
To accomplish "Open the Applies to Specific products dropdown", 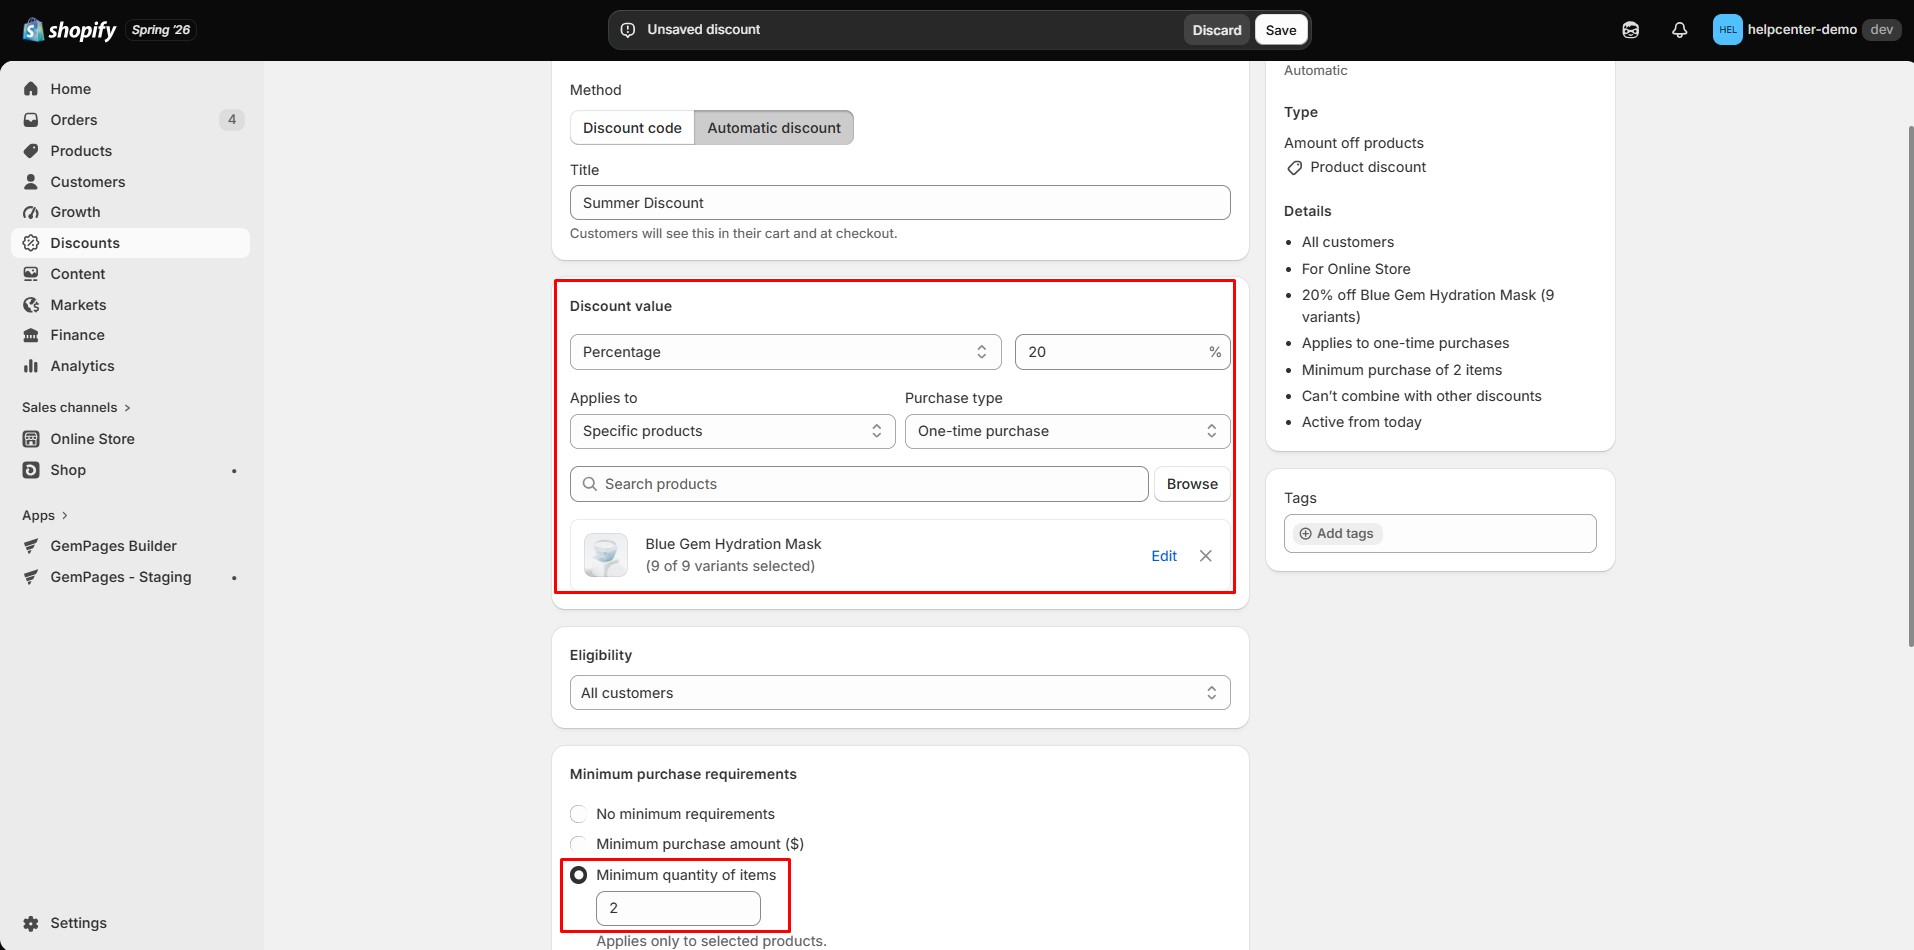I will coord(732,431).
